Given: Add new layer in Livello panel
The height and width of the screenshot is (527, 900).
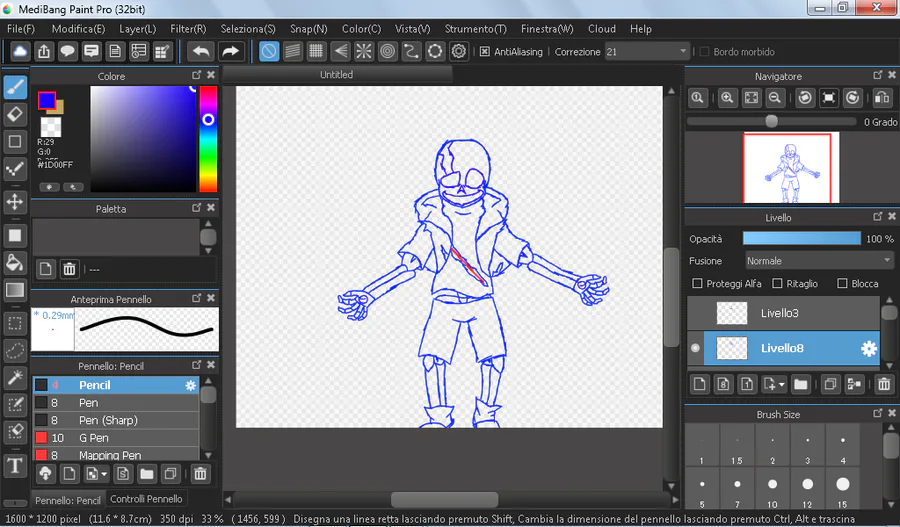Looking at the screenshot, I should (x=699, y=384).
